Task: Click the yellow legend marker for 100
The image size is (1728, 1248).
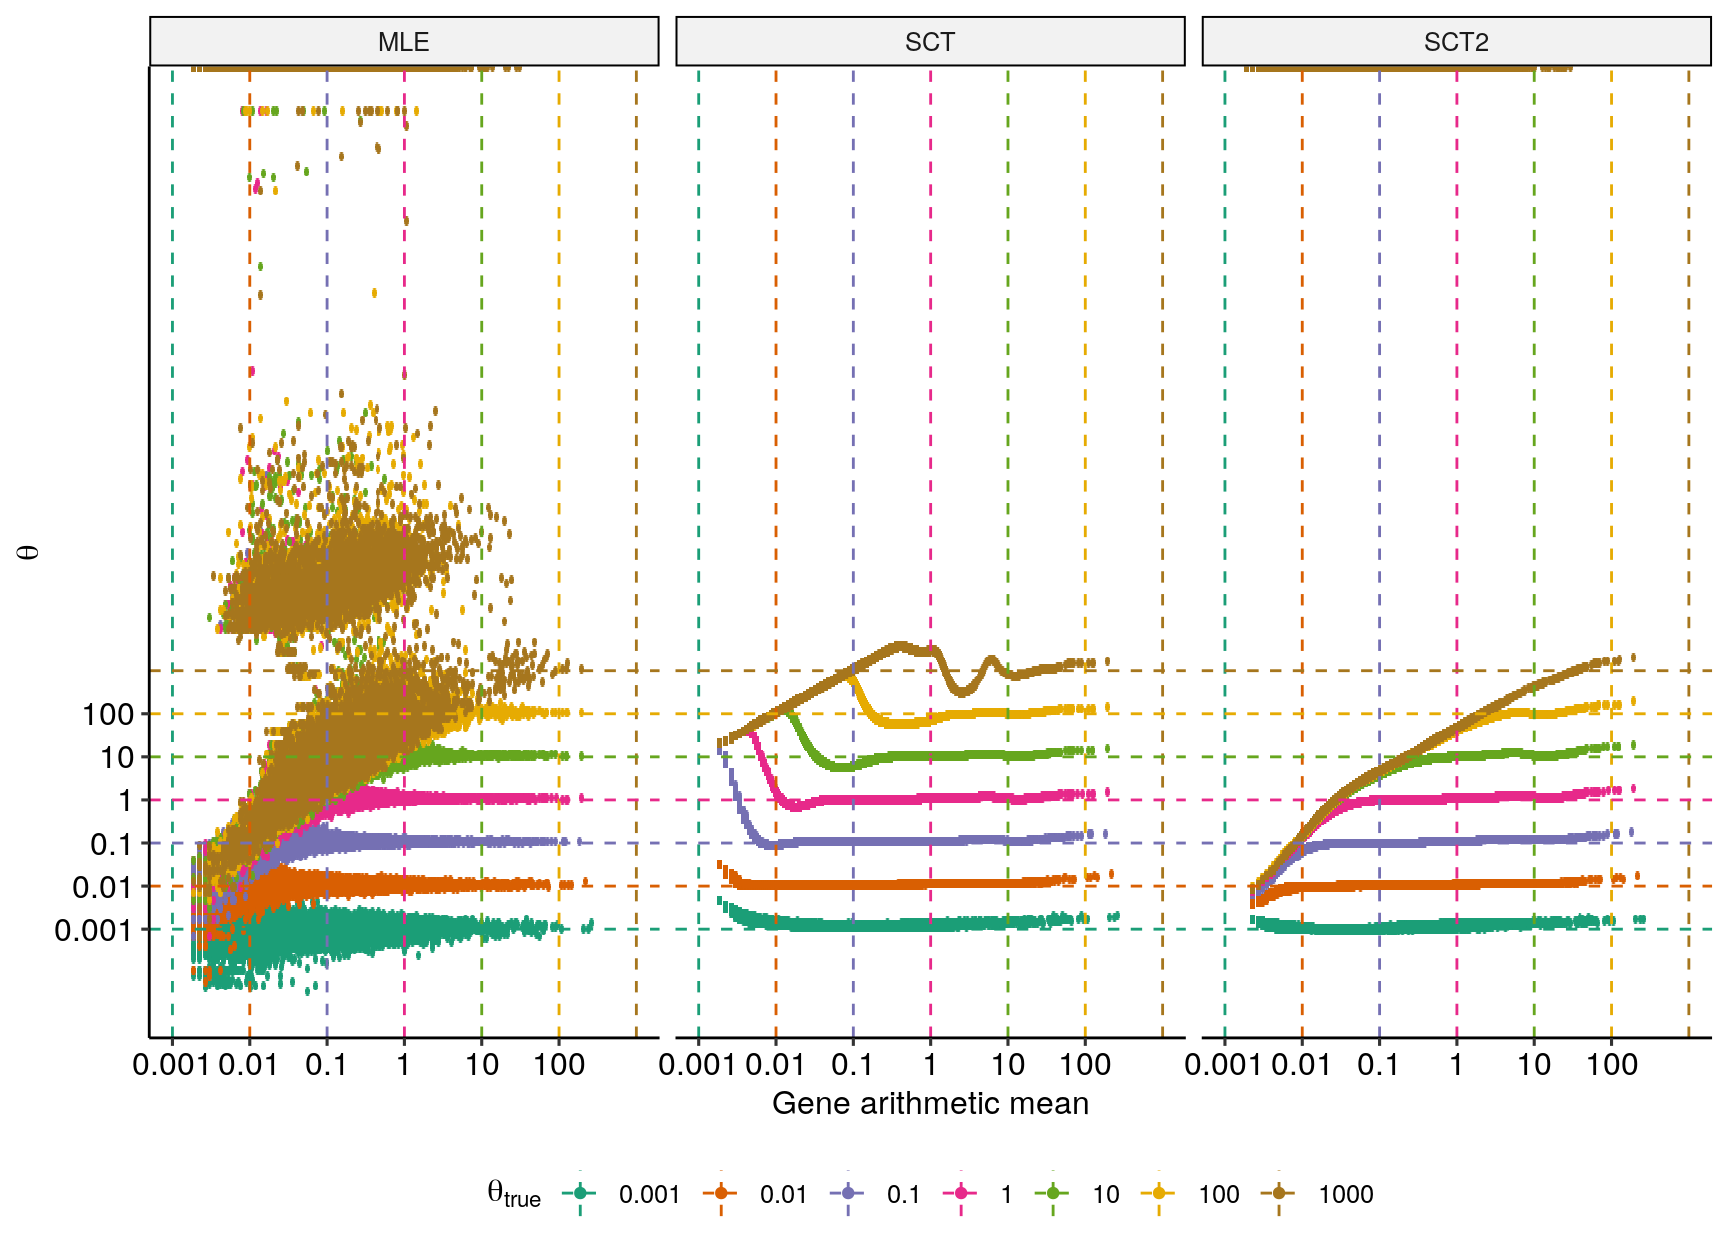Action: (1159, 1193)
